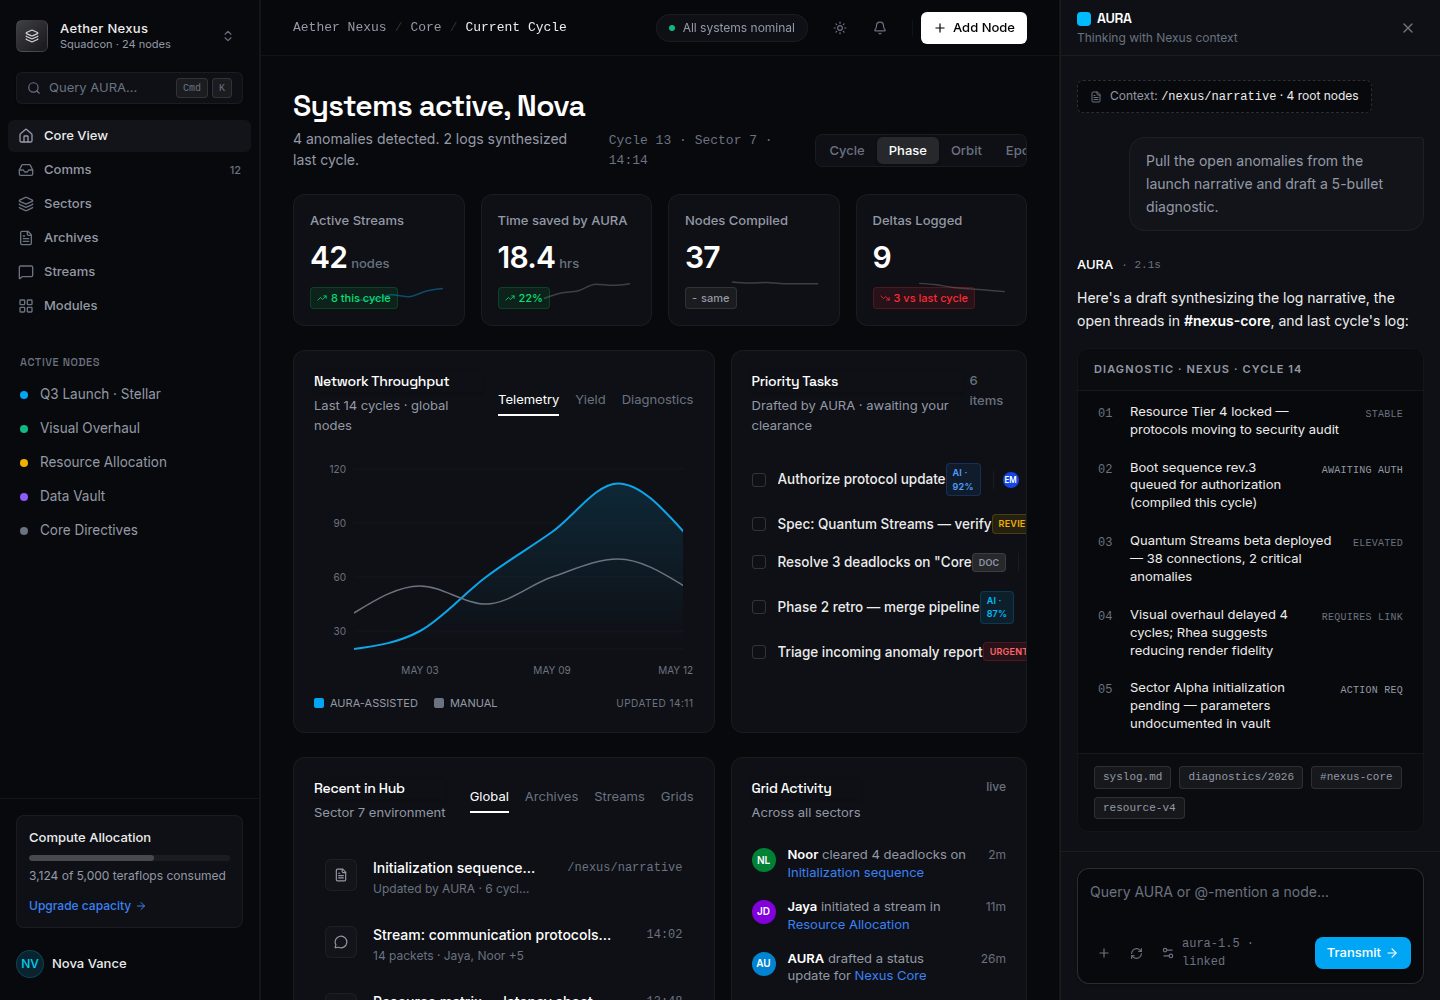
Task: Click the document icon beside Initialization sequence
Action: click(x=341, y=875)
